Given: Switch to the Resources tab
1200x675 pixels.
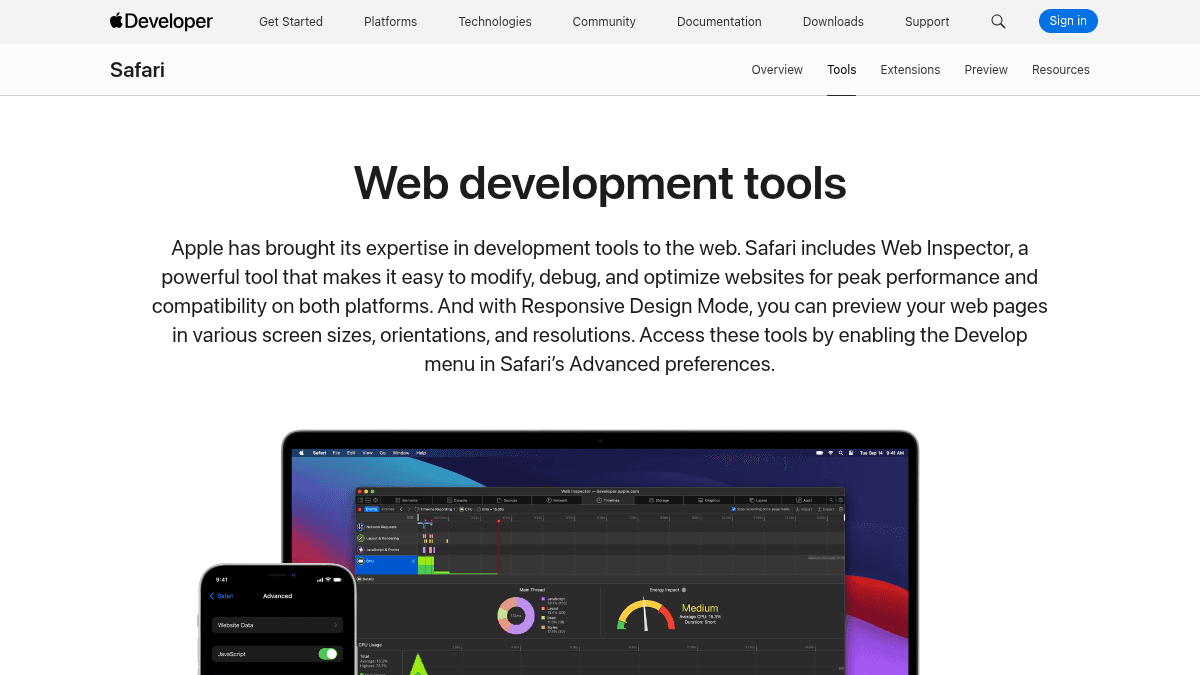Looking at the screenshot, I should (1061, 70).
